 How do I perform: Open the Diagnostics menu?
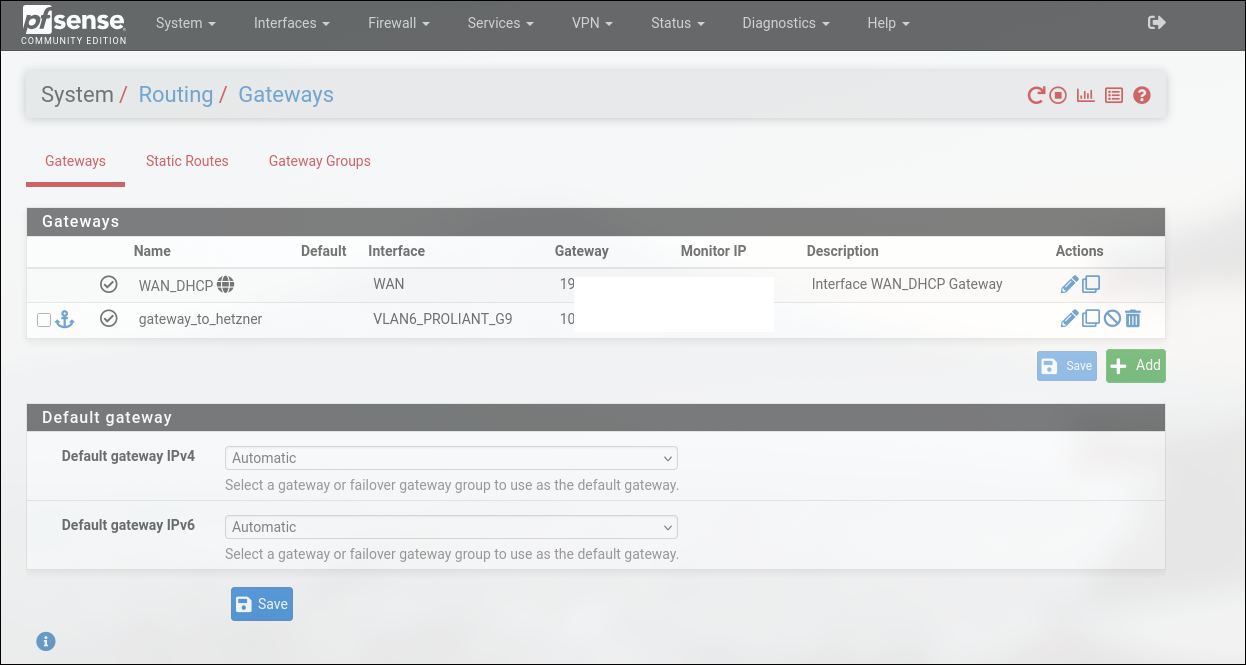coord(785,23)
